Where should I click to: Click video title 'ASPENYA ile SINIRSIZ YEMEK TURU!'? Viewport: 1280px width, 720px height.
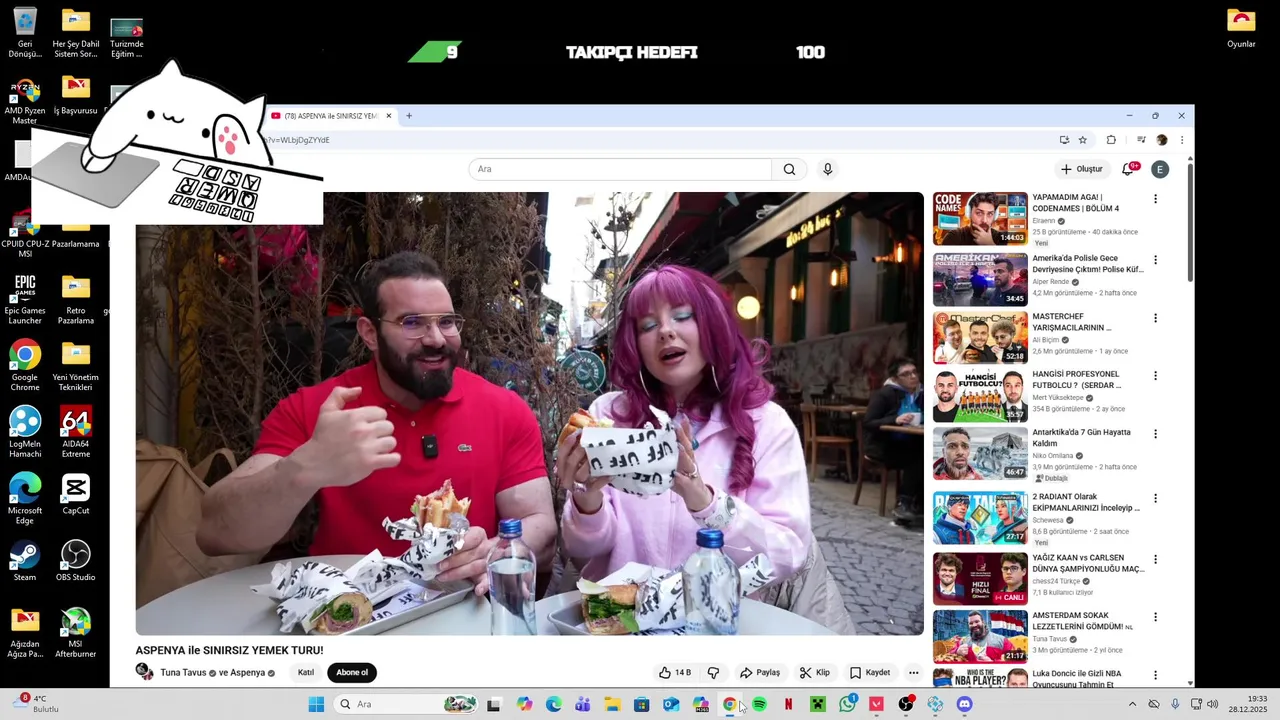point(229,650)
